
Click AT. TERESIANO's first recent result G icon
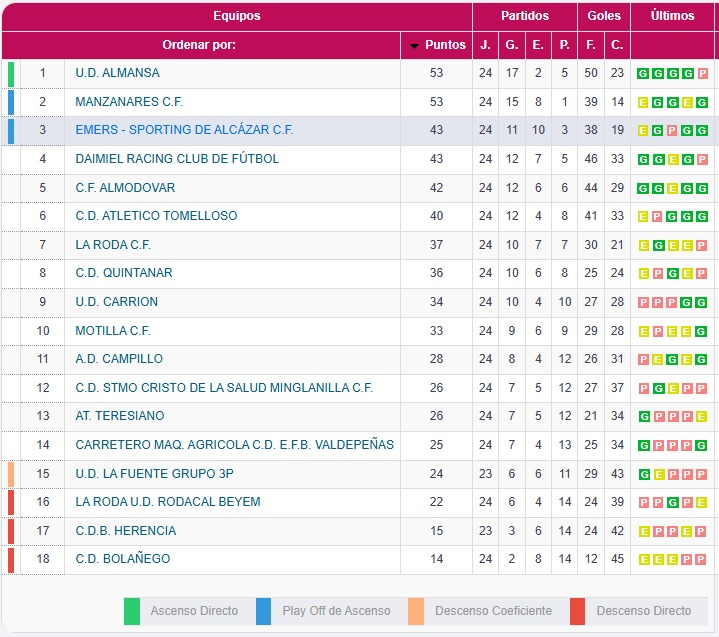click(643, 416)
